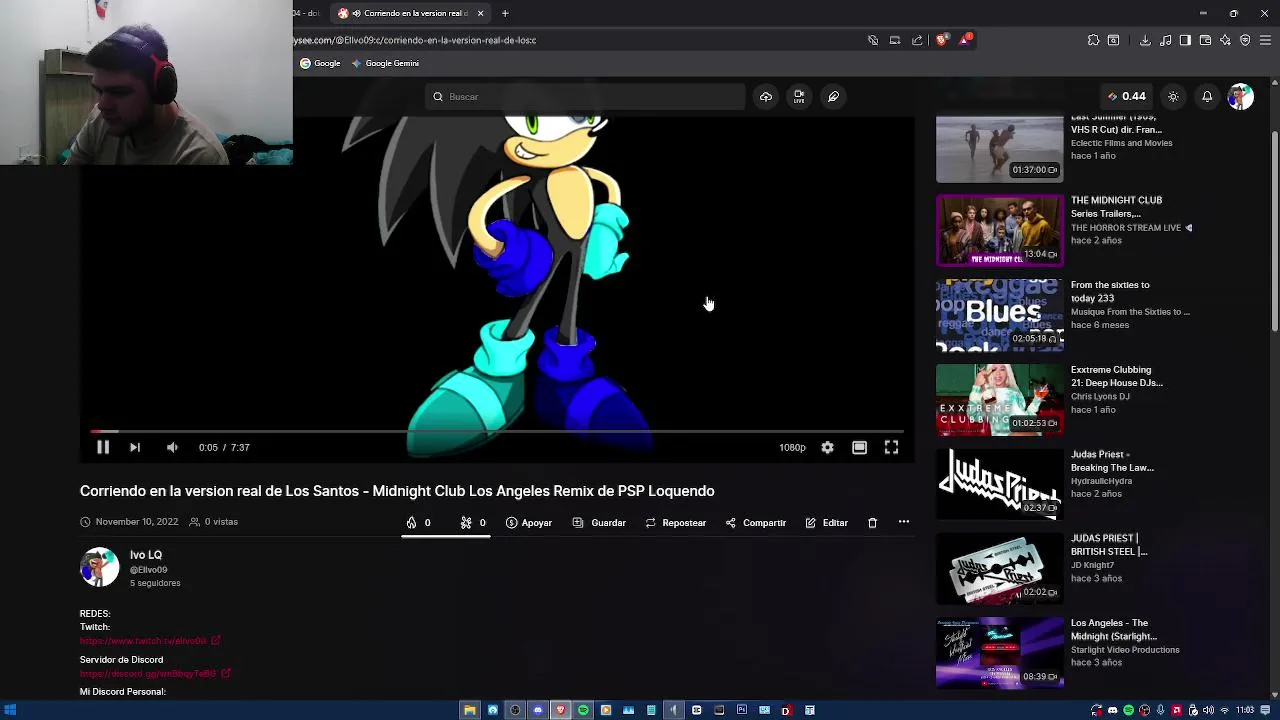Image resolution: width=1280 pixels, height=720 pixels.
Task: Select the Corriendo en la version real browser tab
Action: click(x=408, y=13)
